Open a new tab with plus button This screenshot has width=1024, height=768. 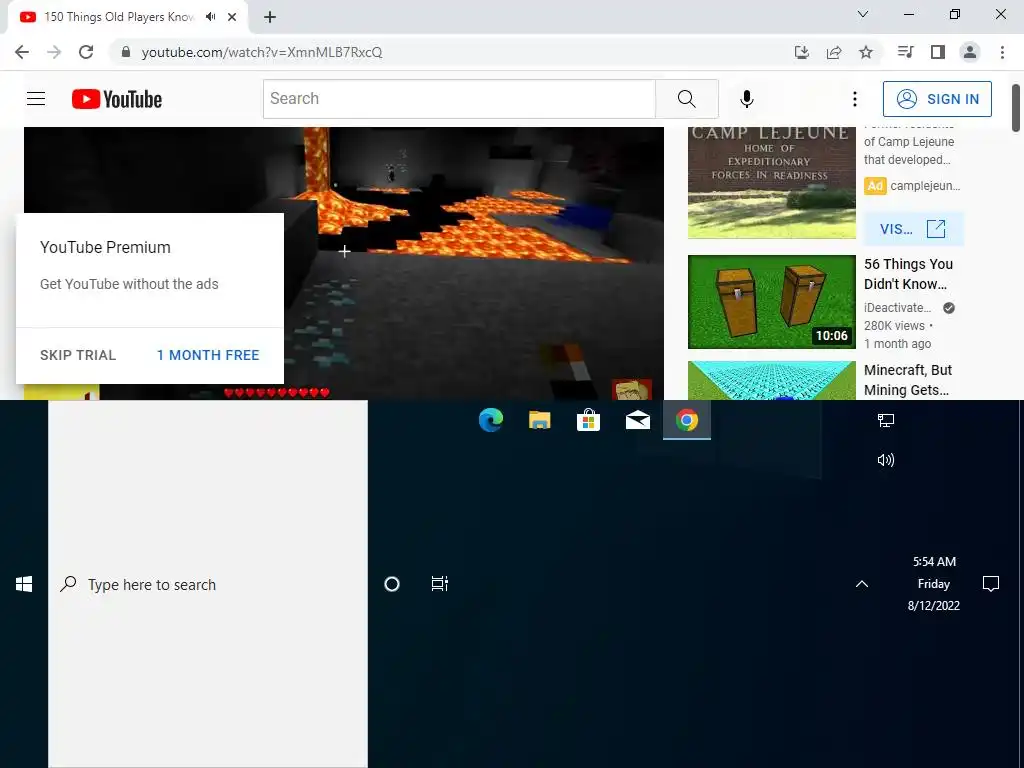270,18
